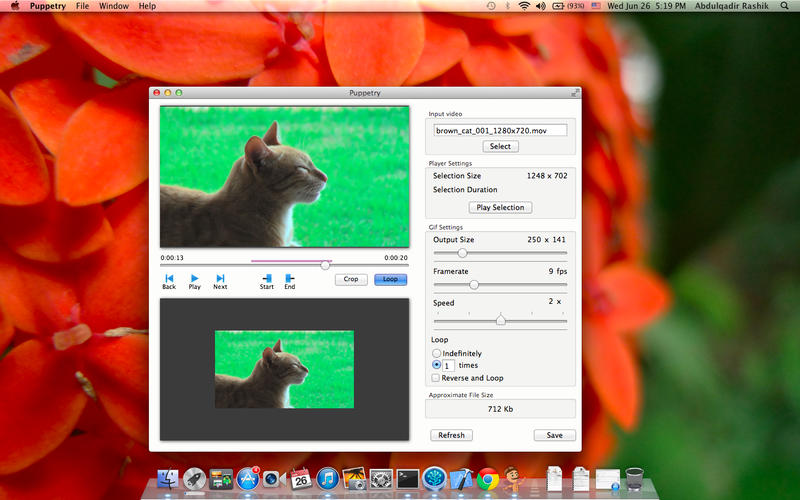Toggle the Loop button on

click(x=390, y=280)
